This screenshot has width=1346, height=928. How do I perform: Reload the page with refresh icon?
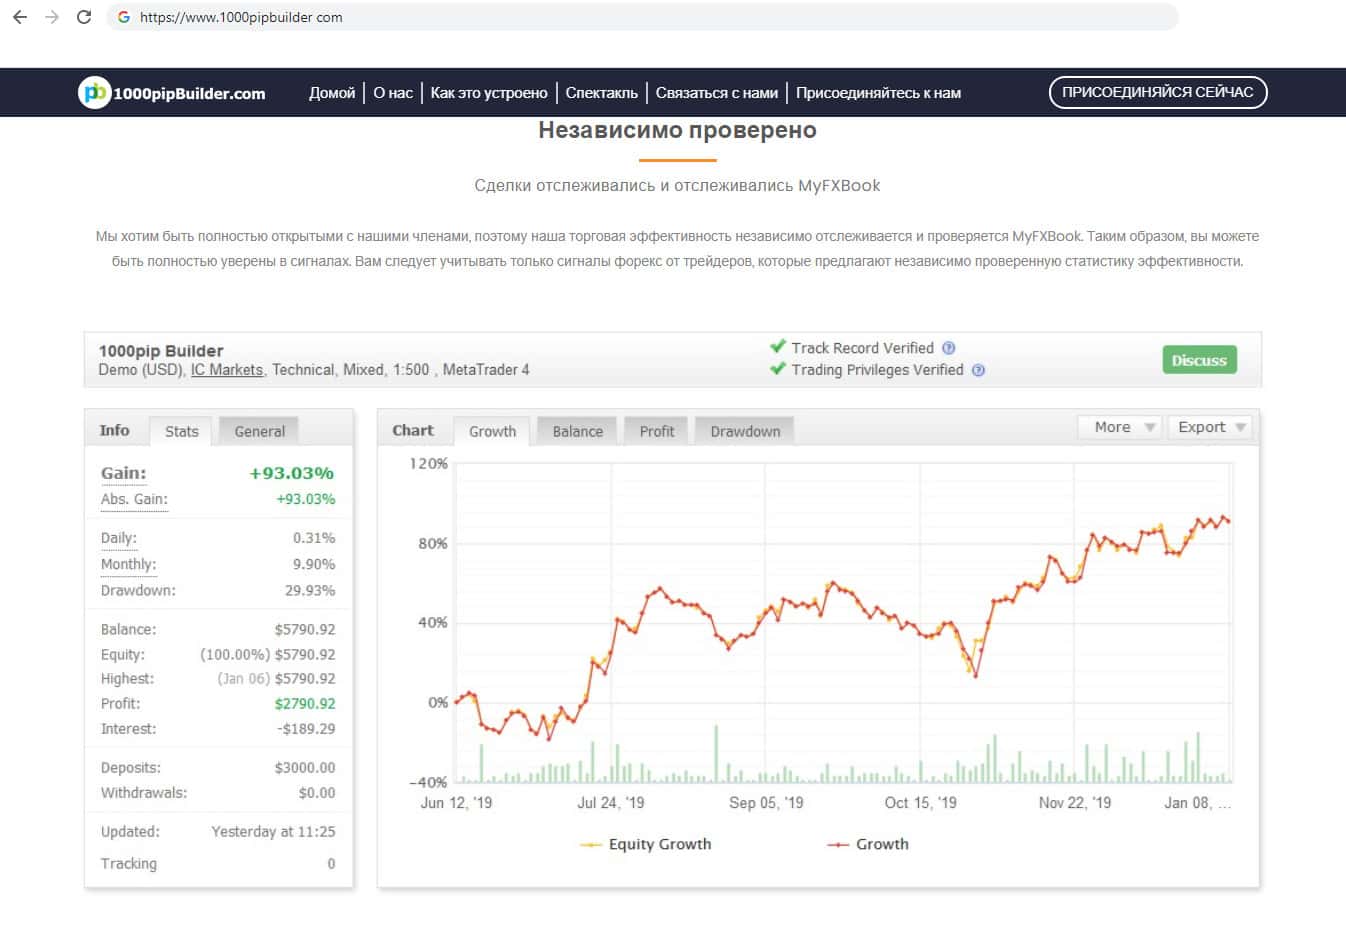(84, 17)
